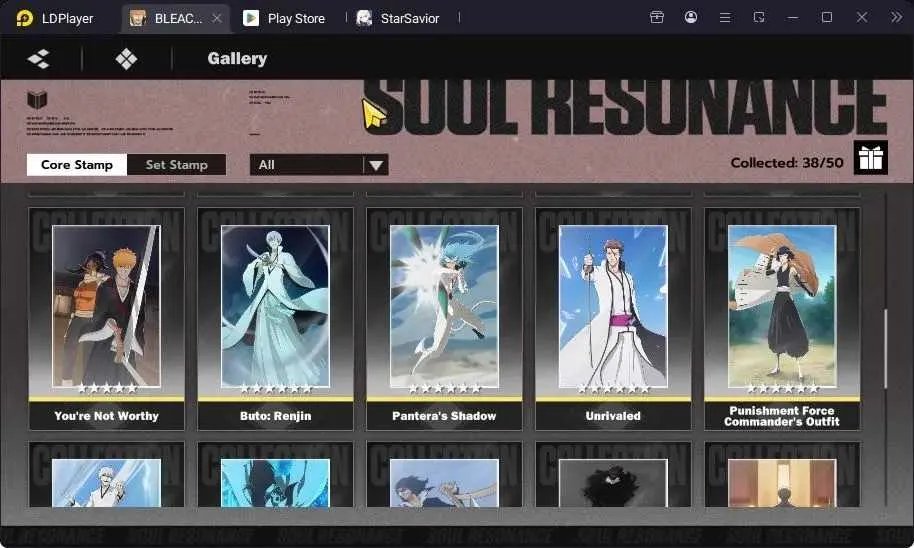Open LDPlayer store gift box icon
This screenshot has height=548, width=914.
tap(657, 17)
